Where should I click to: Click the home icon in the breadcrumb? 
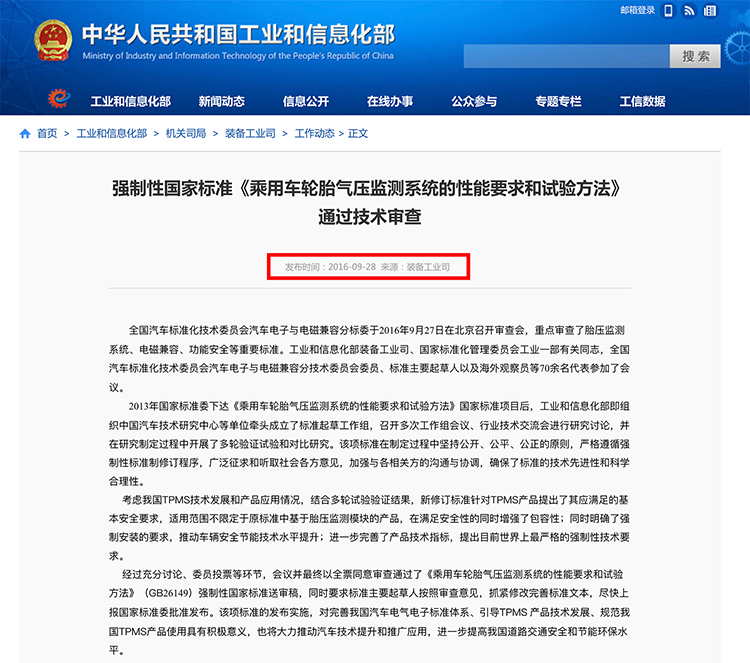coord(25,133)
